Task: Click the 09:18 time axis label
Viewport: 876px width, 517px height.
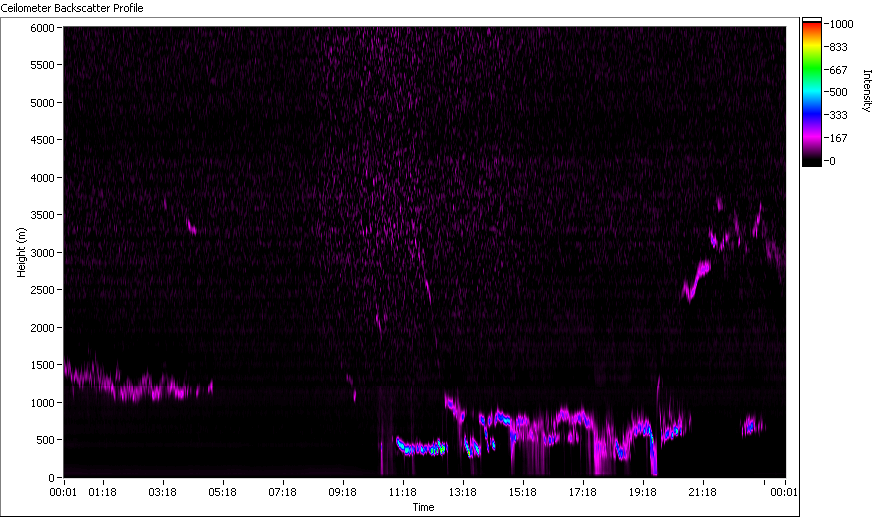Action: click(342, 492)
